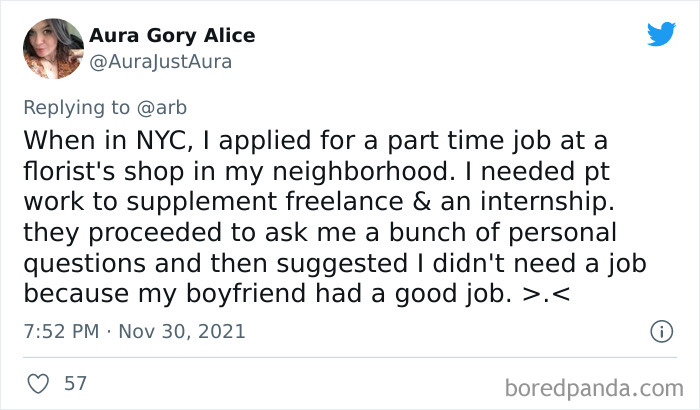Click the word 'questions' in tweet body
The height and width of the screenshot is (410, 700).
click(85, 264)
